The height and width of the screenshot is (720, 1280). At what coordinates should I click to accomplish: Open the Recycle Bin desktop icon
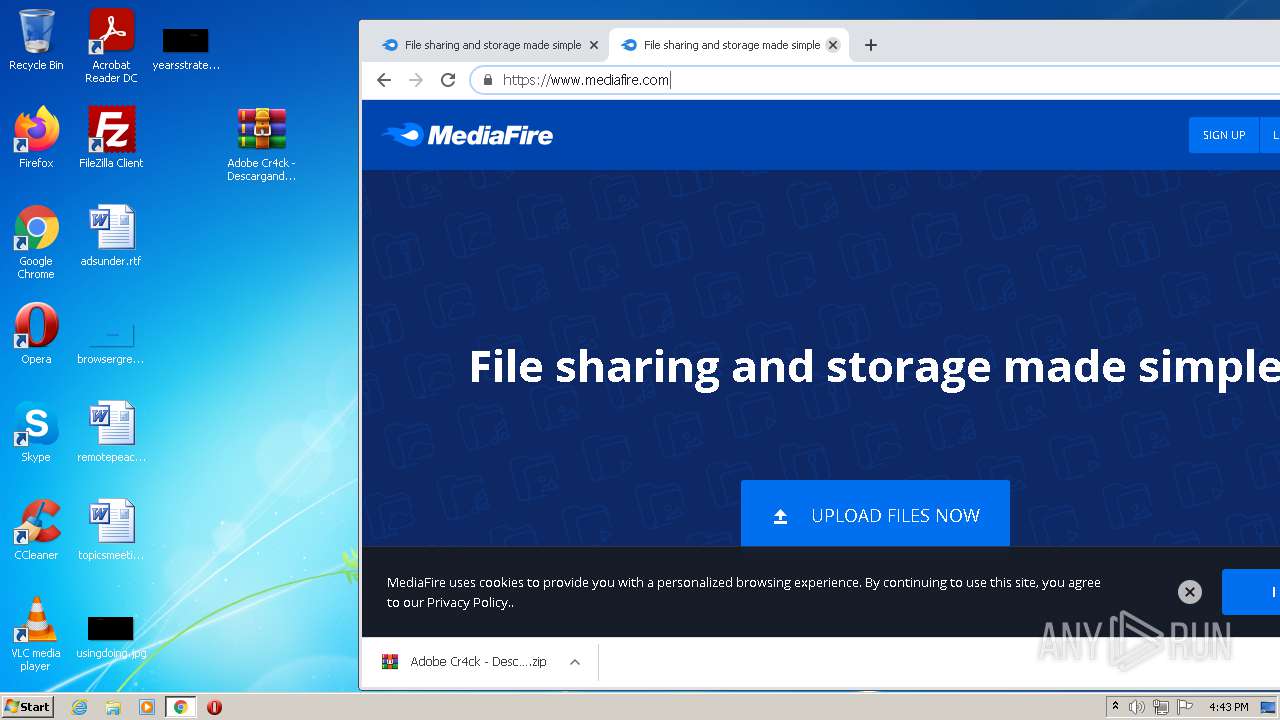[36, 40]
